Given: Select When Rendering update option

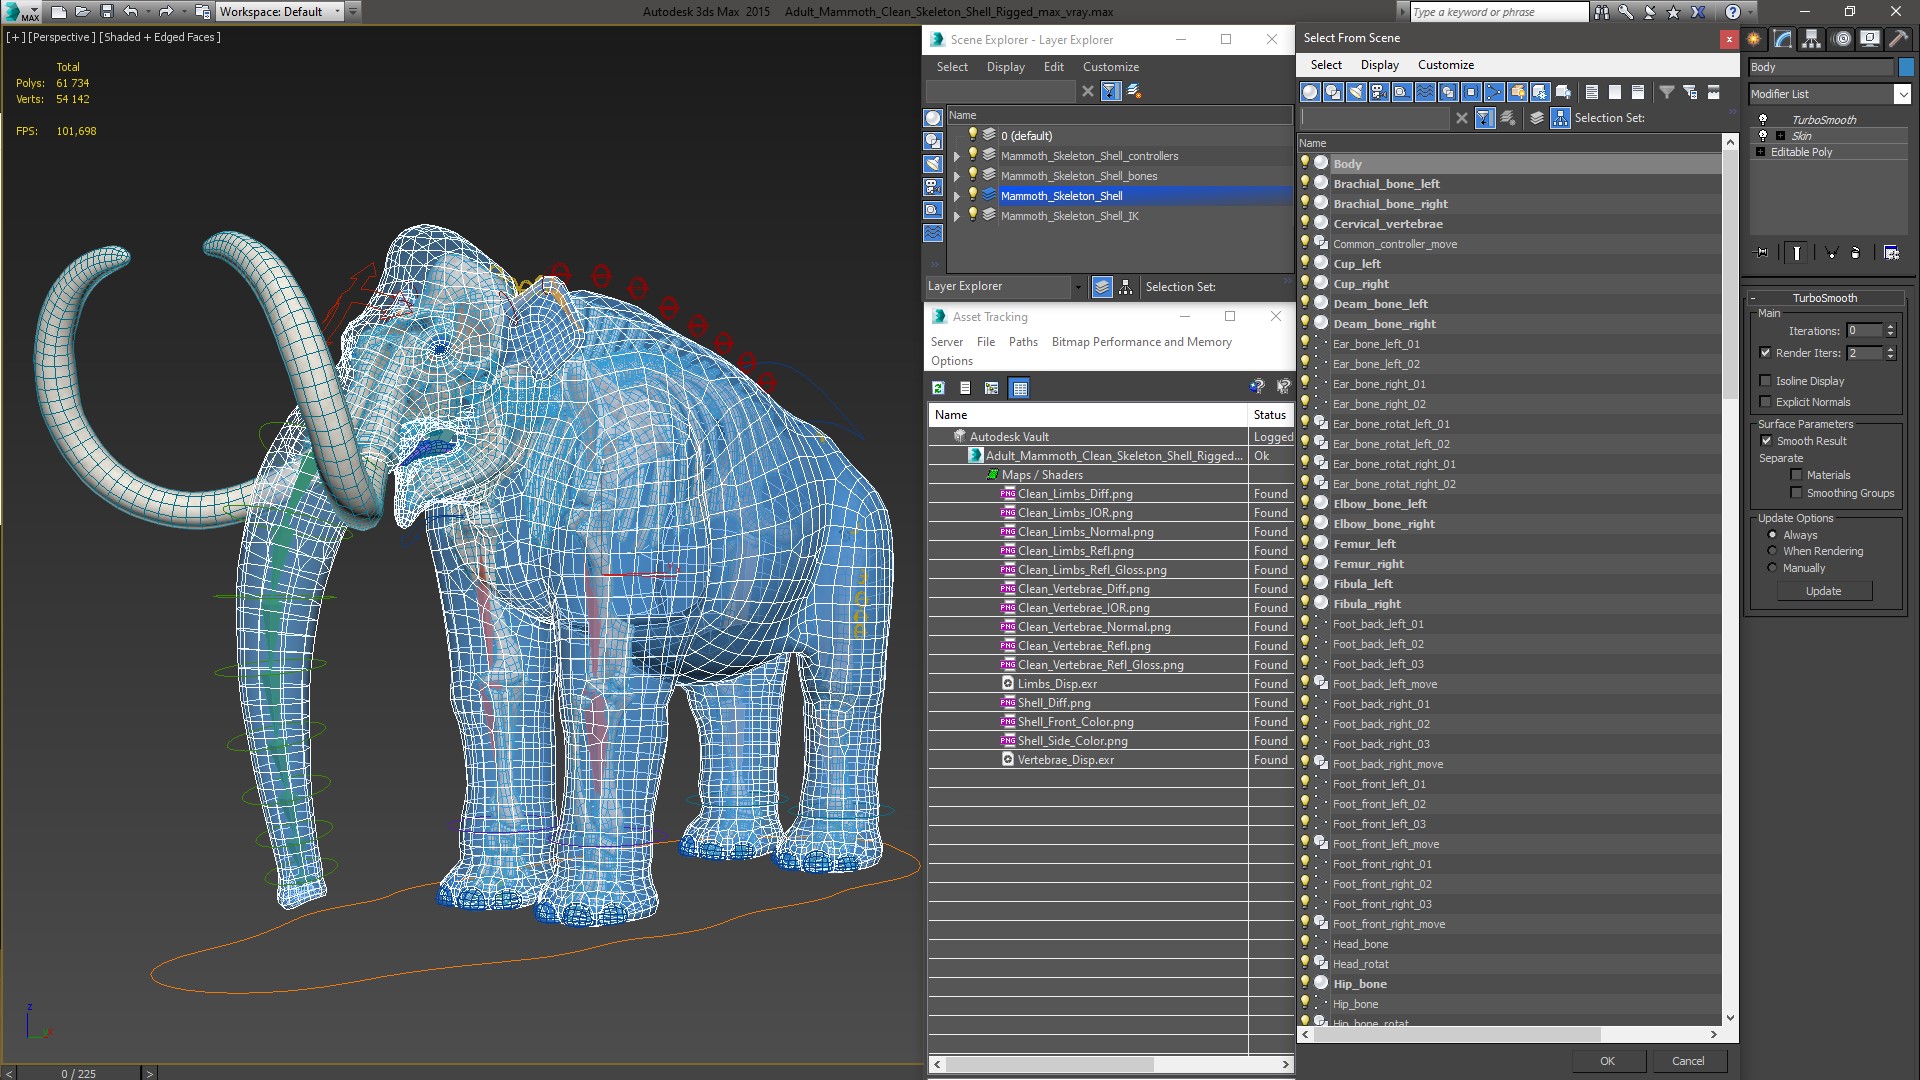Looking at the screenshot, I should tap(1772, 551).
